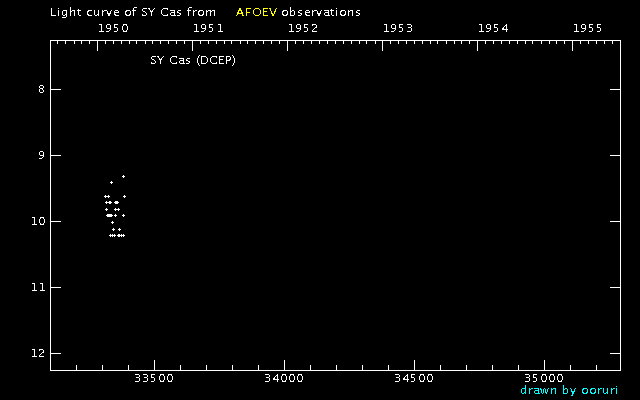Click magnitude axis label 11
The height and width of the screenshot is (400, 640).
(x=38, y=288)
